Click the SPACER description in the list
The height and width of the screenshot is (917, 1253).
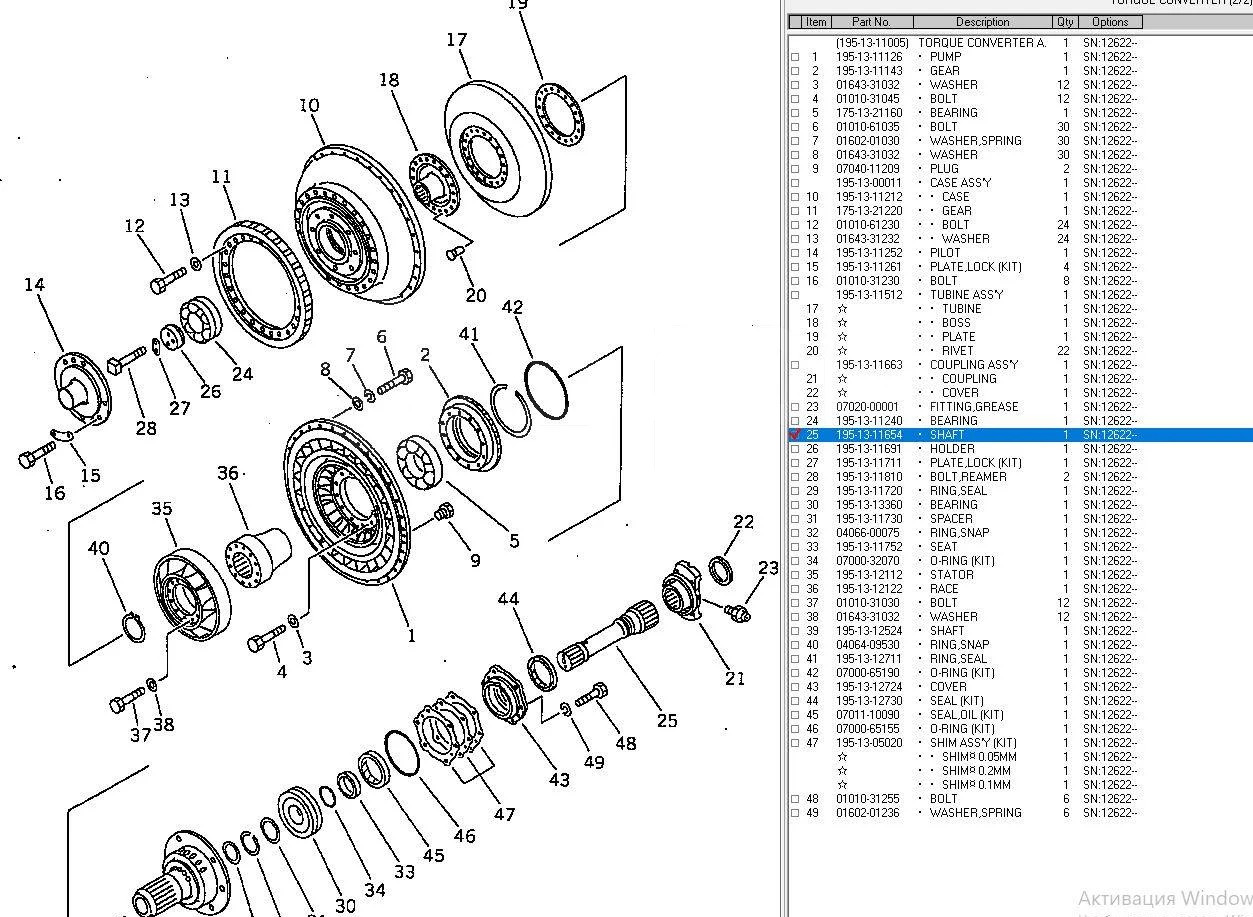(951, 519)
